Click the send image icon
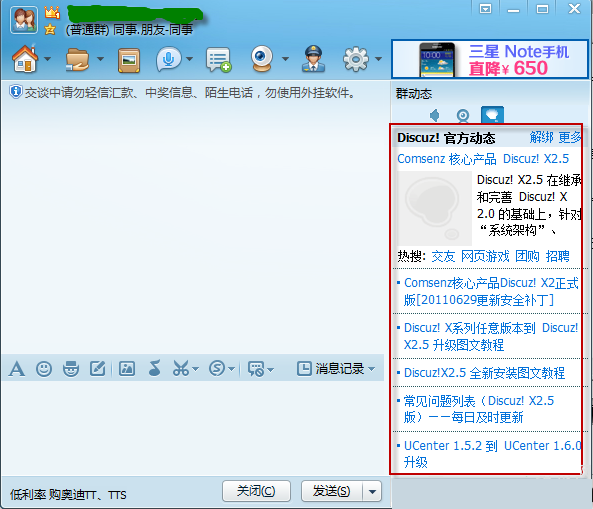 coord(127,368)
